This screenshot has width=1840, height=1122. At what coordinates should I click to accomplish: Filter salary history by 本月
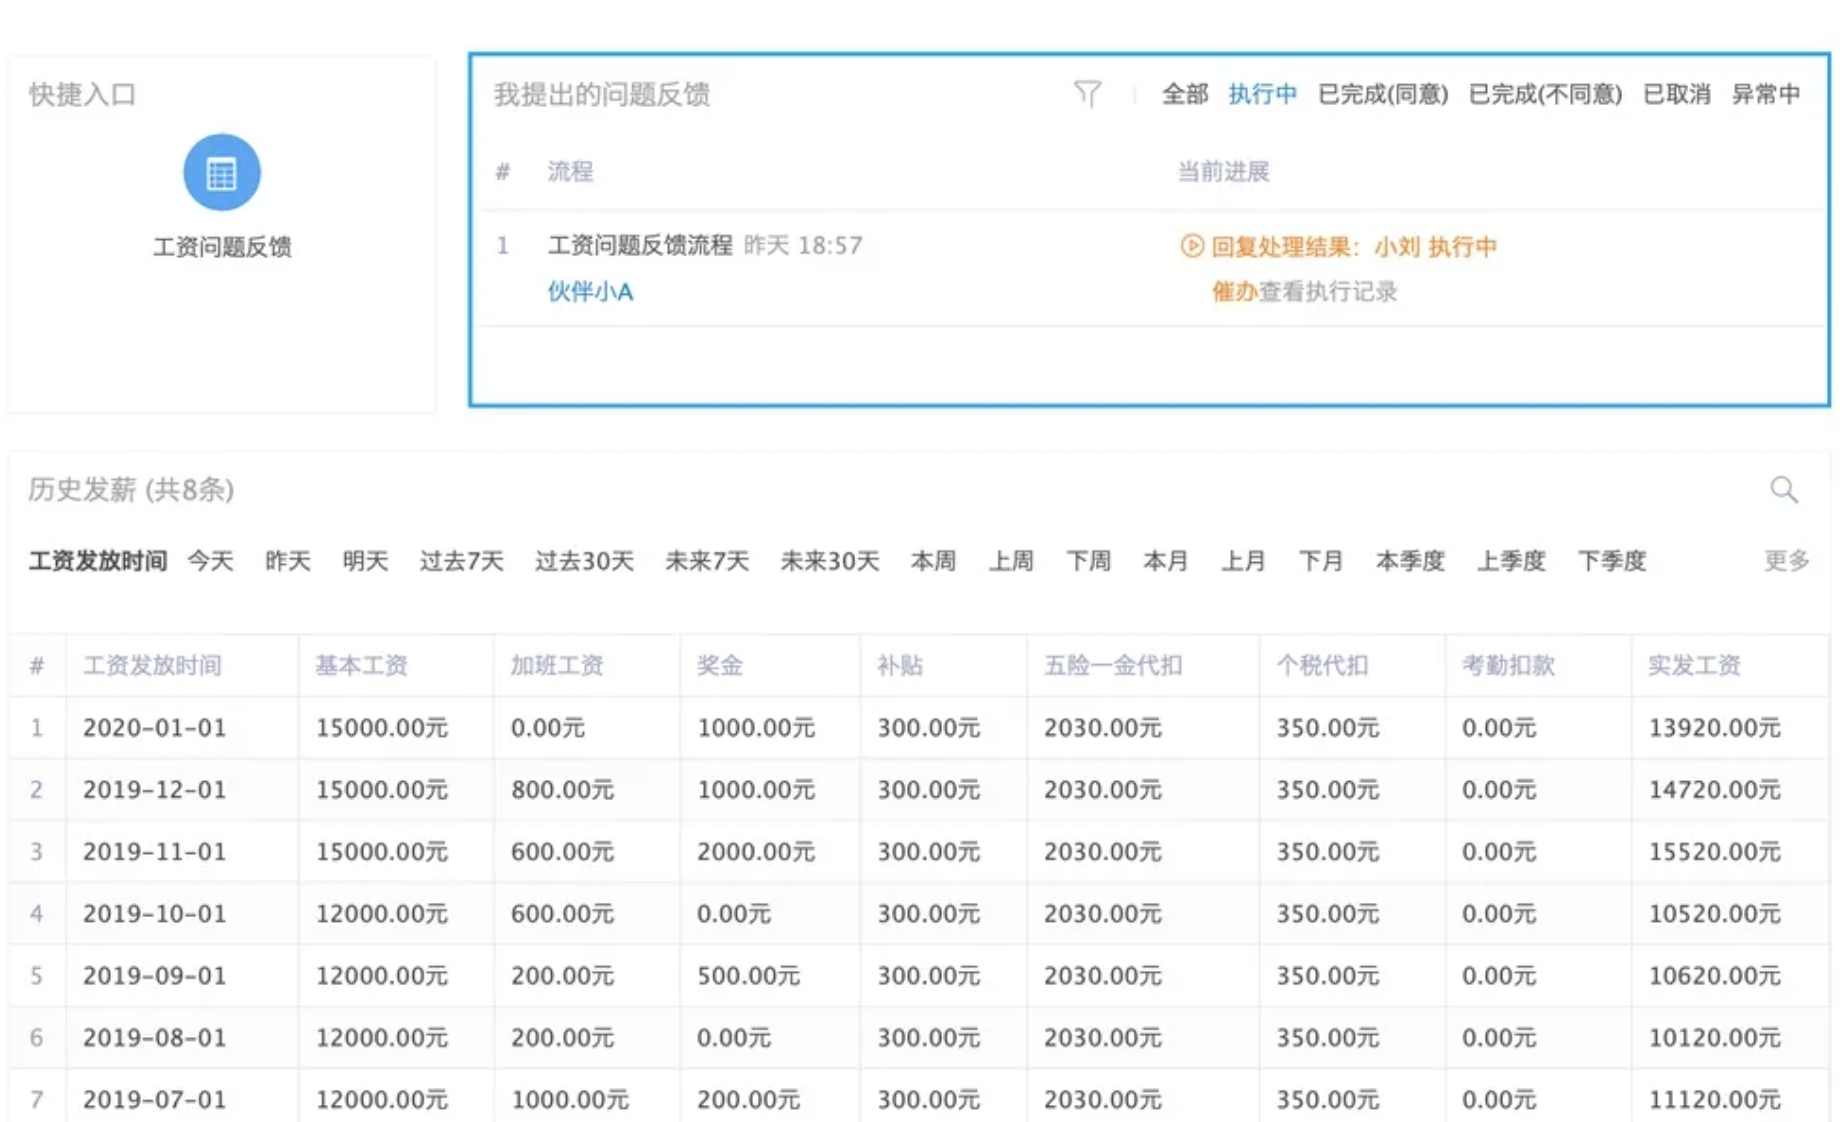(x=1165, y=561)
